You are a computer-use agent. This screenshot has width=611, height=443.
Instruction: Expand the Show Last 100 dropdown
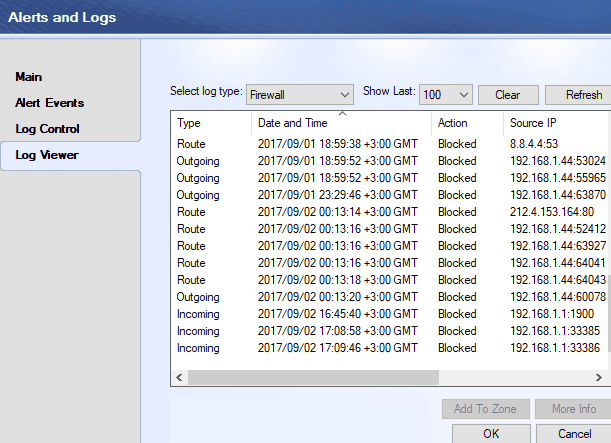click(445, 94)
